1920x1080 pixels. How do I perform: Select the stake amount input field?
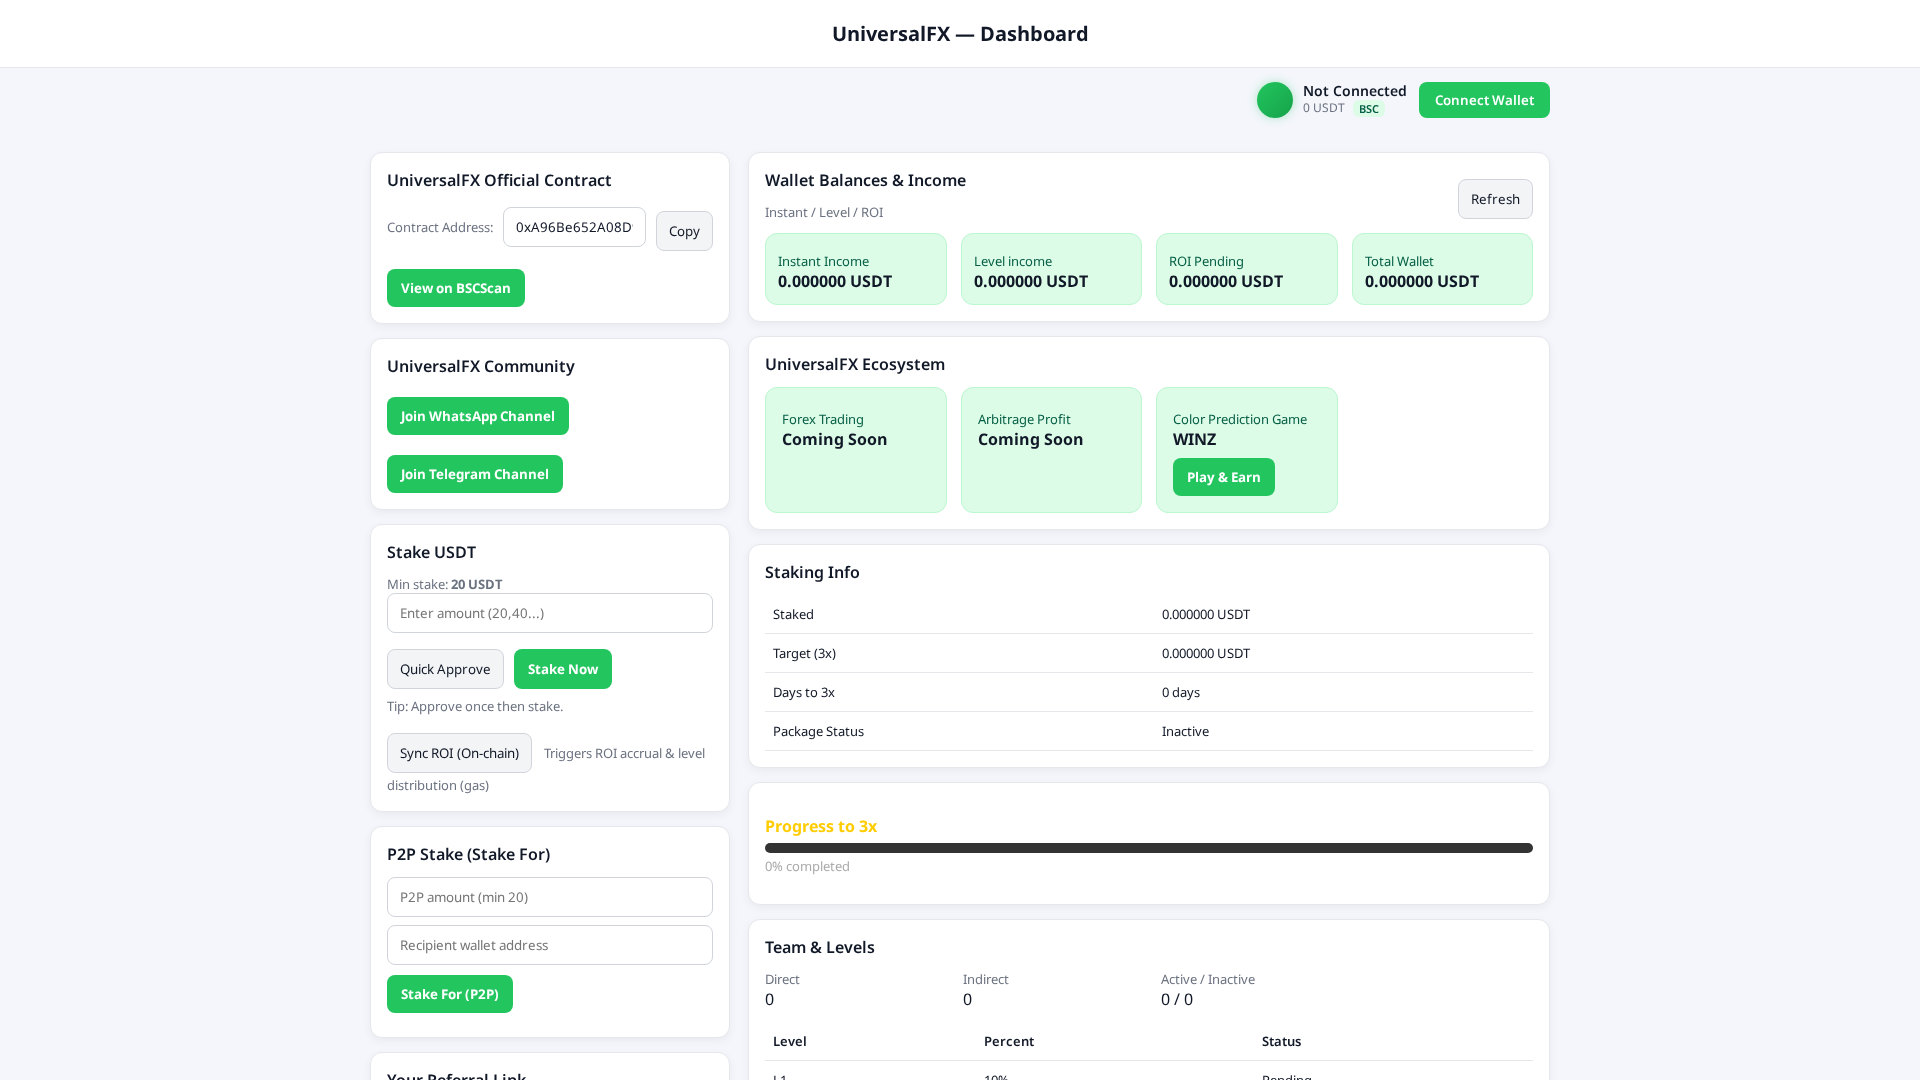coord(549,613)
